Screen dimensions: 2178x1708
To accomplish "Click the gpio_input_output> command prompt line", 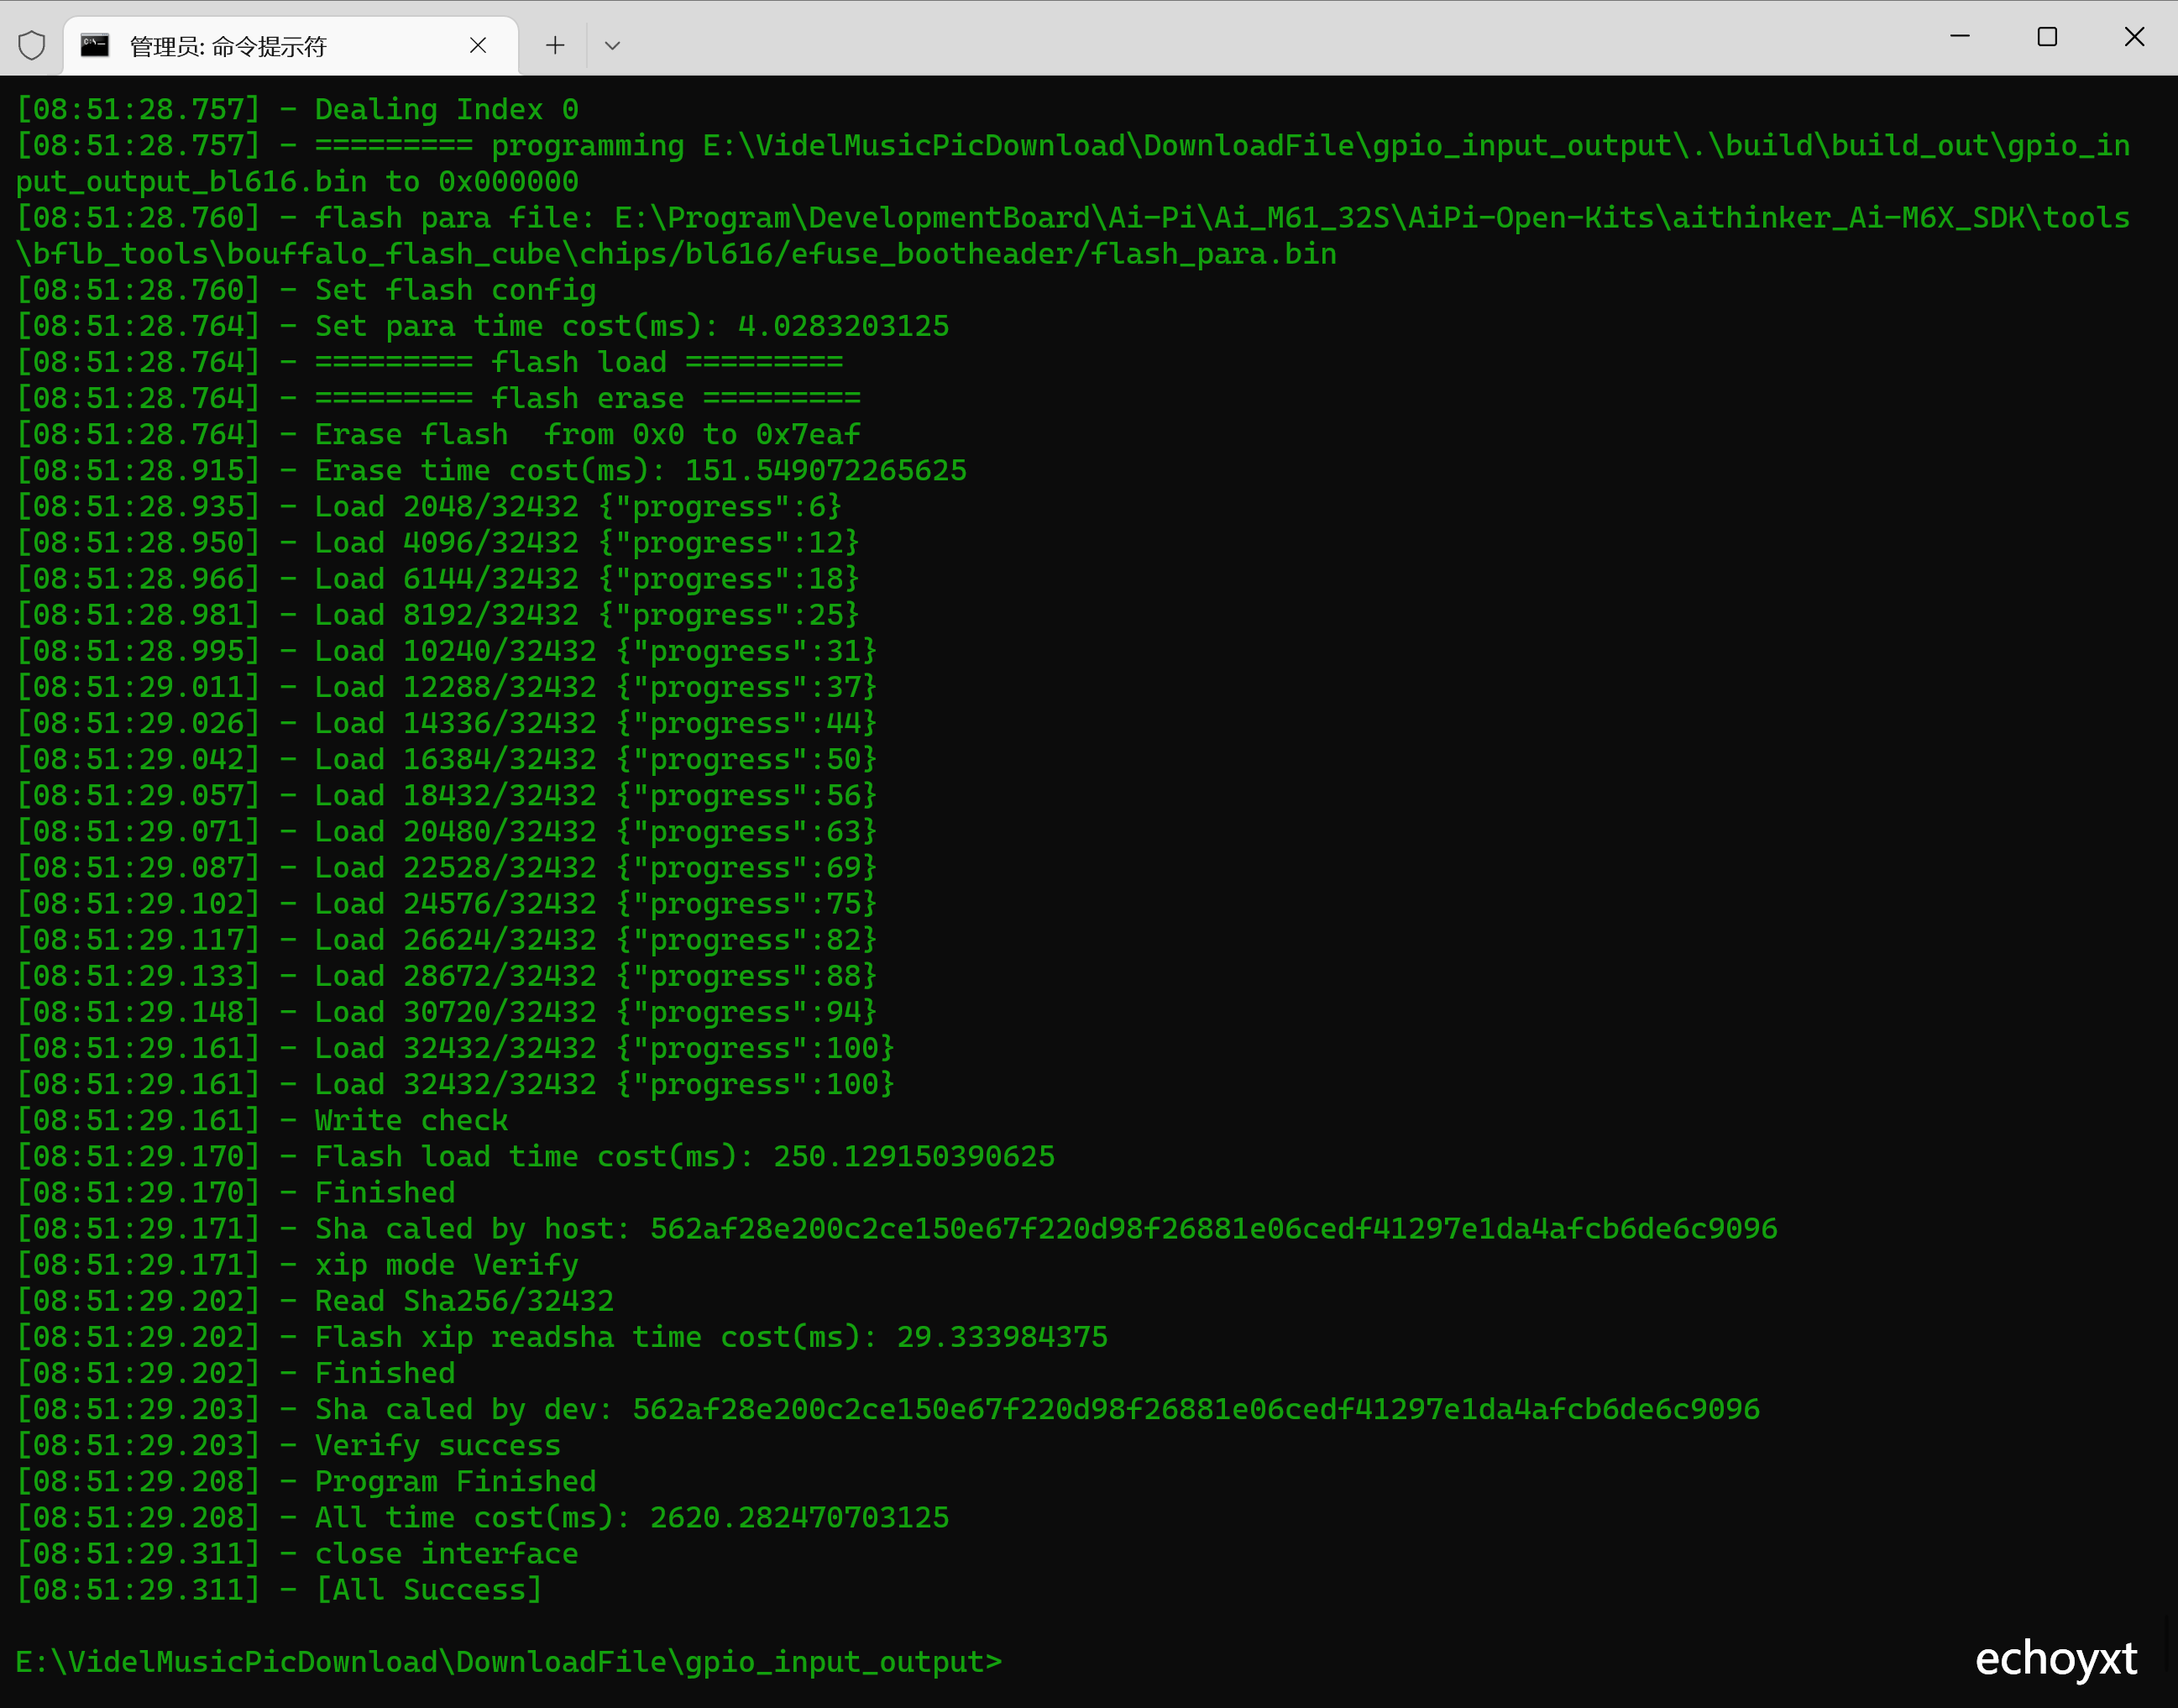I will tap(509, 1661).
